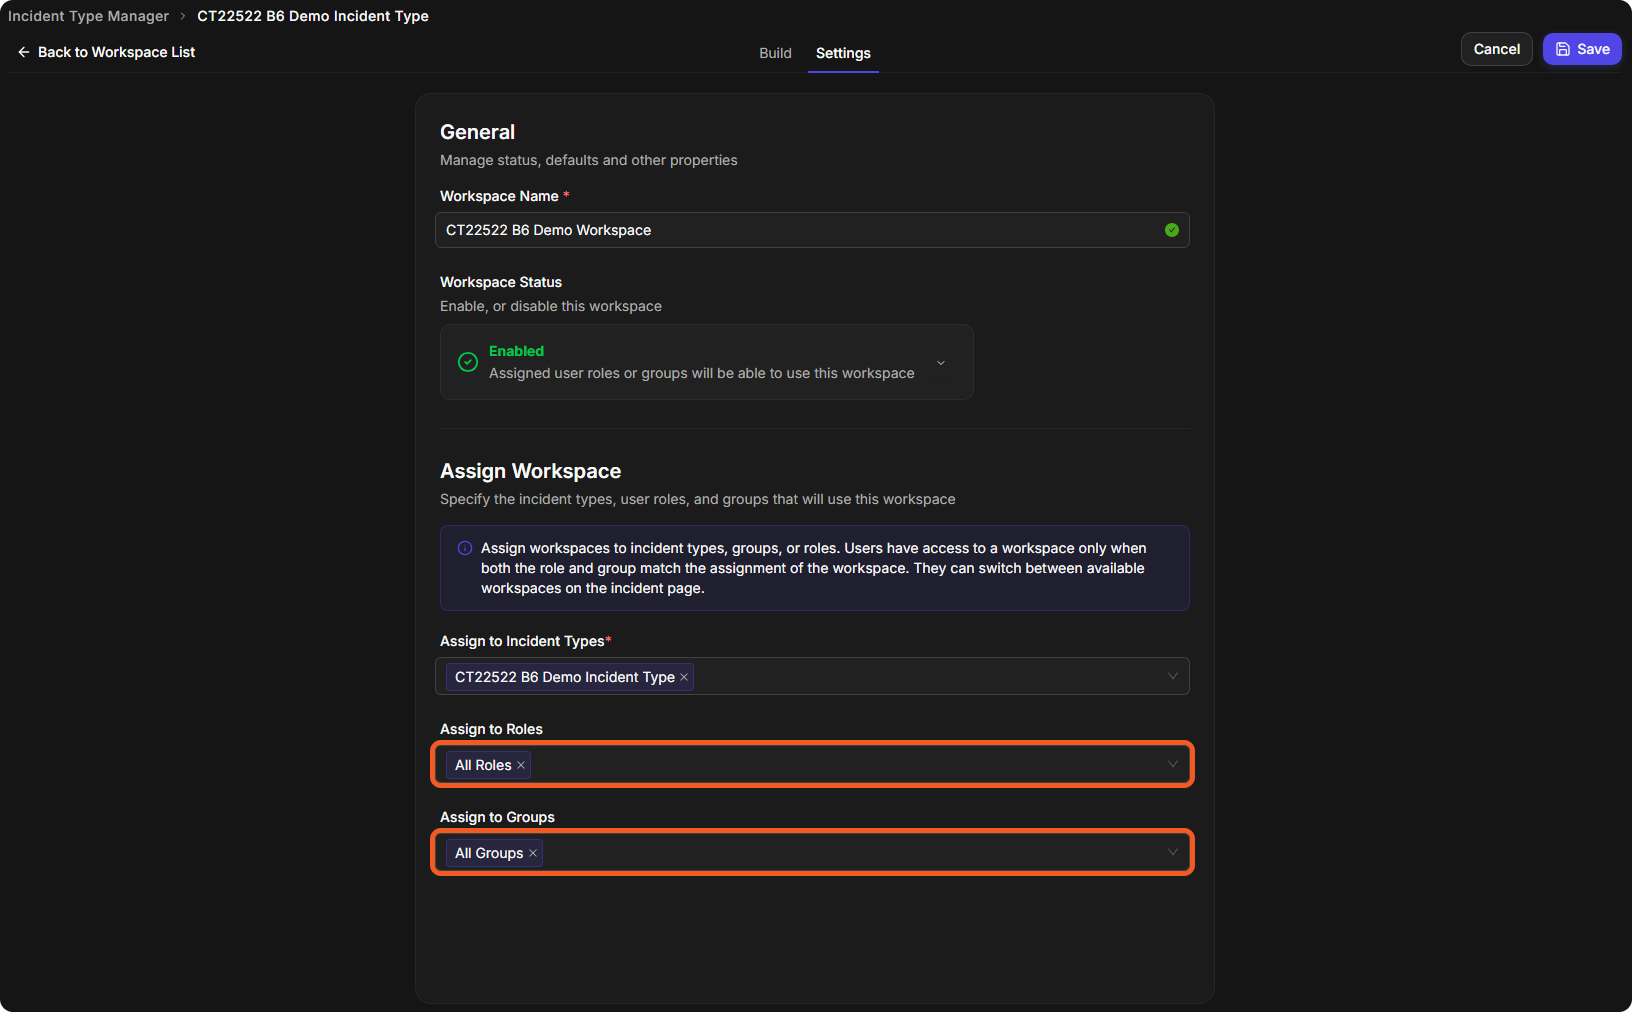Open the Assign to Roles dropdown arrow
This screenshot has height=1012, width=1632.
pos(1173,764)
